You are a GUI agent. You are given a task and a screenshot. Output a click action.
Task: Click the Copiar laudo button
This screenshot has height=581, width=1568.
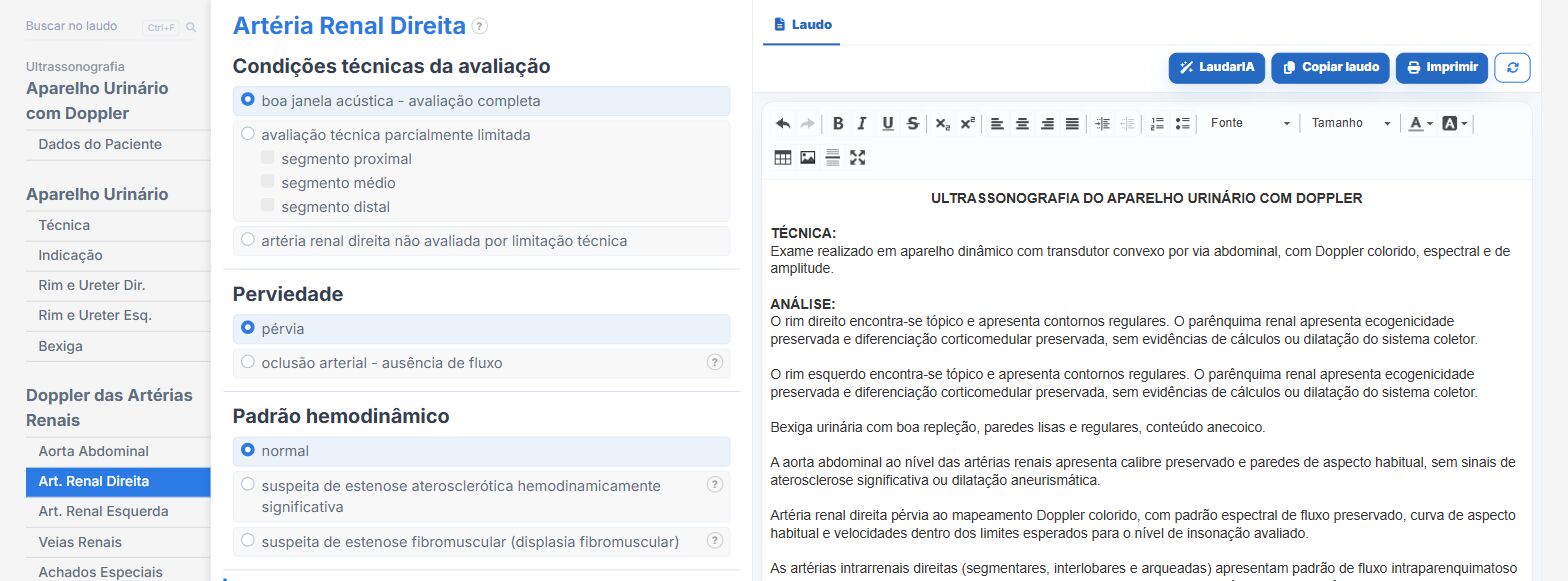tap(1331, 67)
